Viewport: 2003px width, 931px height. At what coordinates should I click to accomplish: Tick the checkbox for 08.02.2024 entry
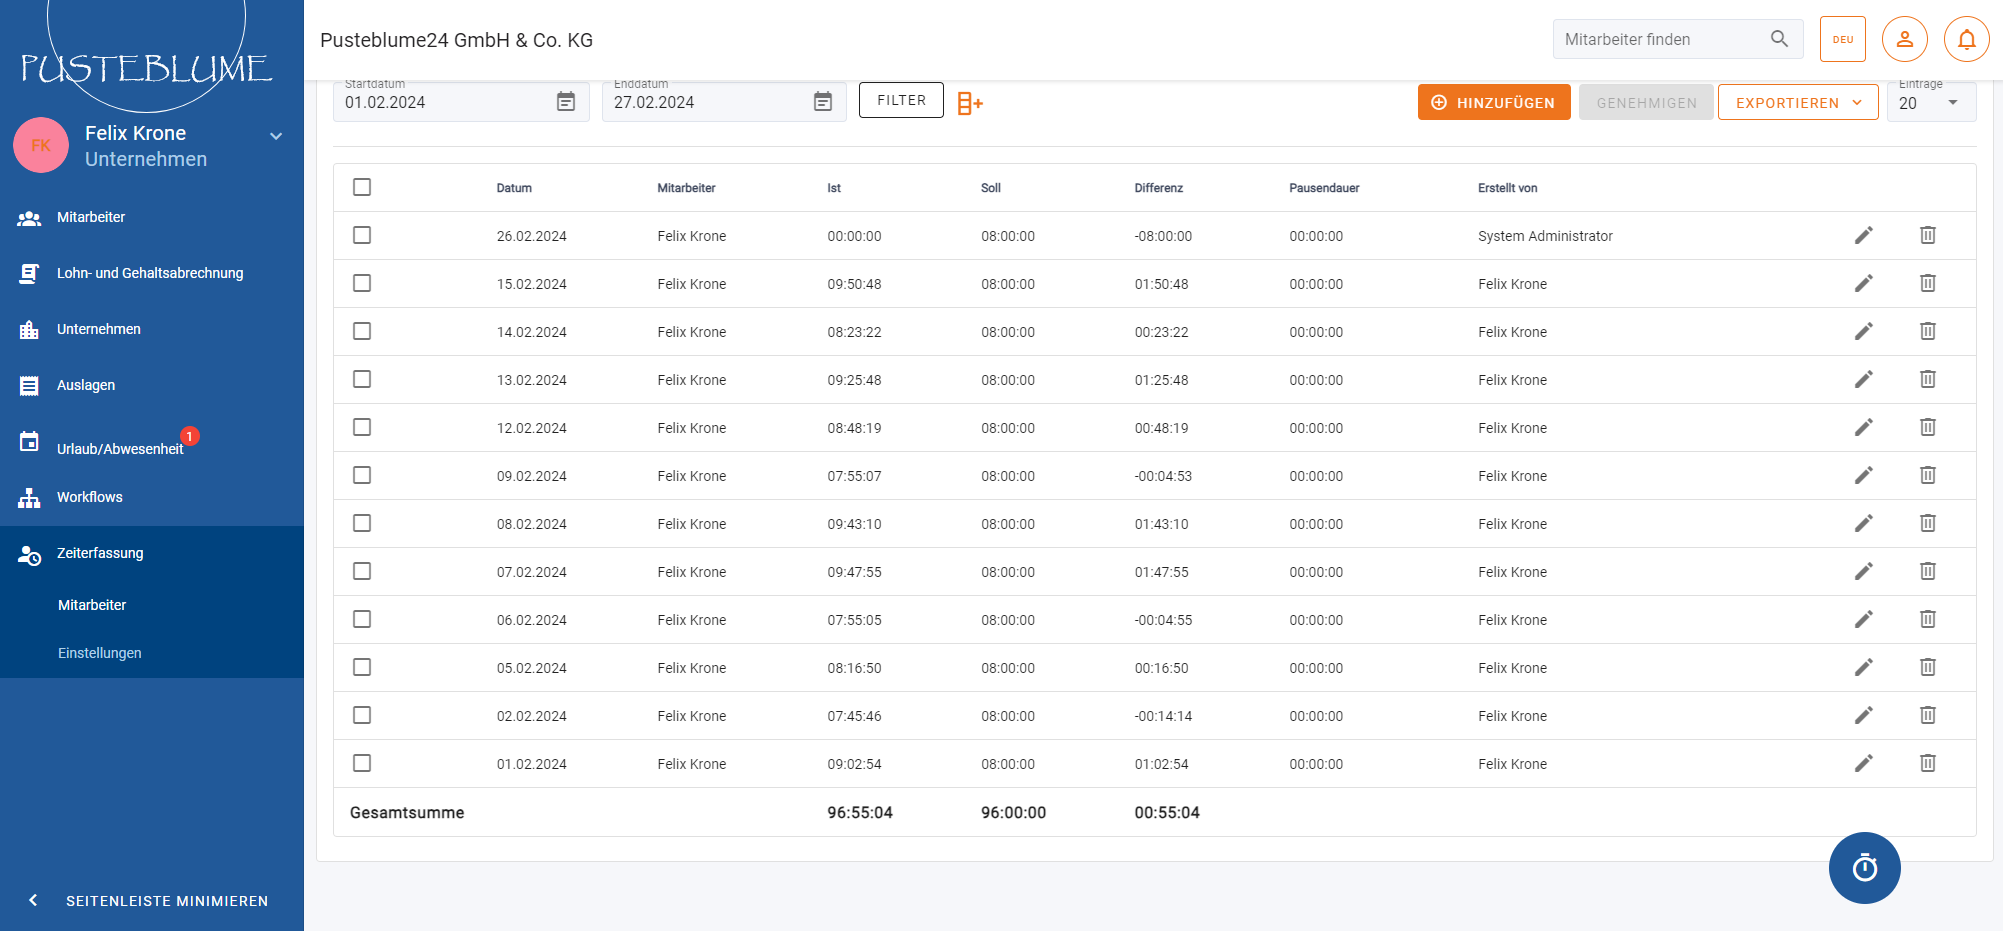click(362, 523)
